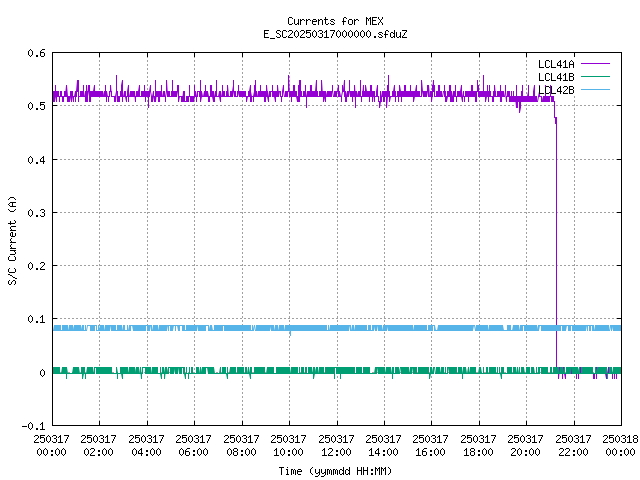Screen dimensions: 640x480
Task: Click the green LCL41B legend line sample
Action: (595, 76)
